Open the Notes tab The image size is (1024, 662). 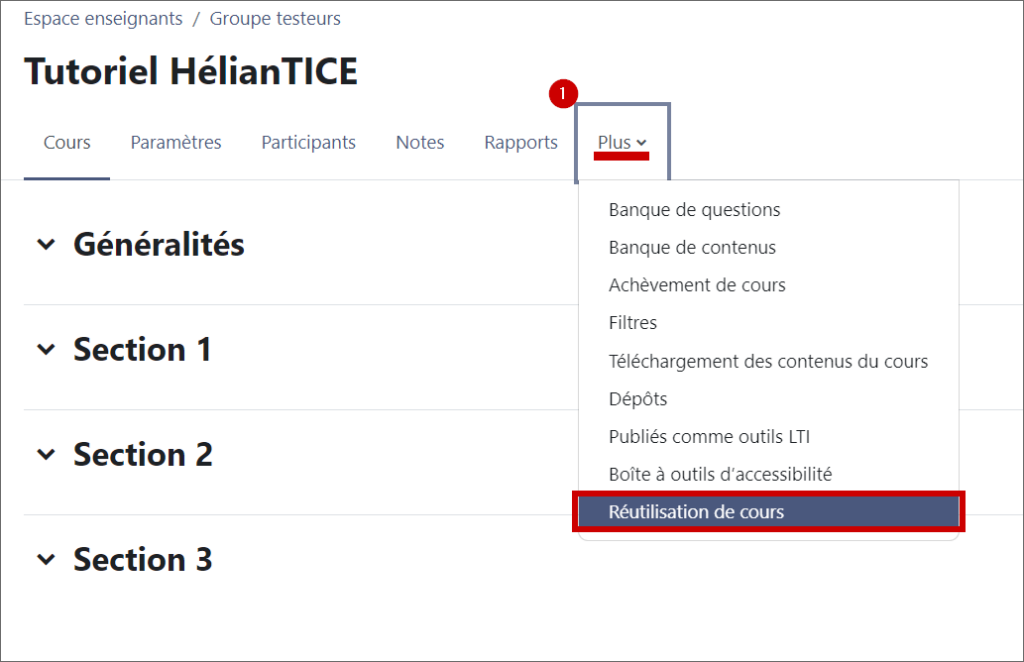click(420, 142)
